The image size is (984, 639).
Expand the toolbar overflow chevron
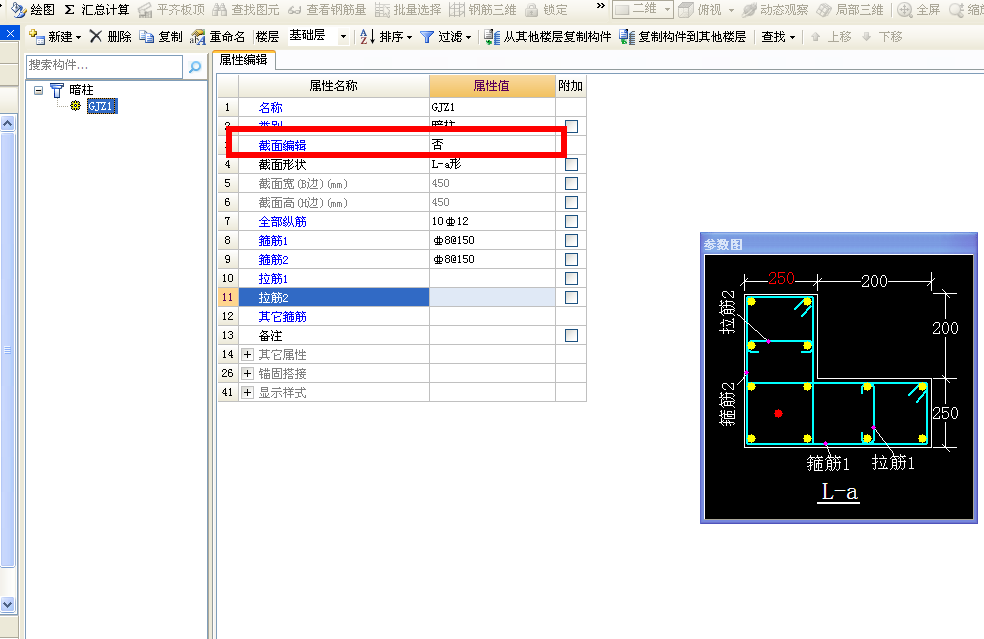point(601,6)
